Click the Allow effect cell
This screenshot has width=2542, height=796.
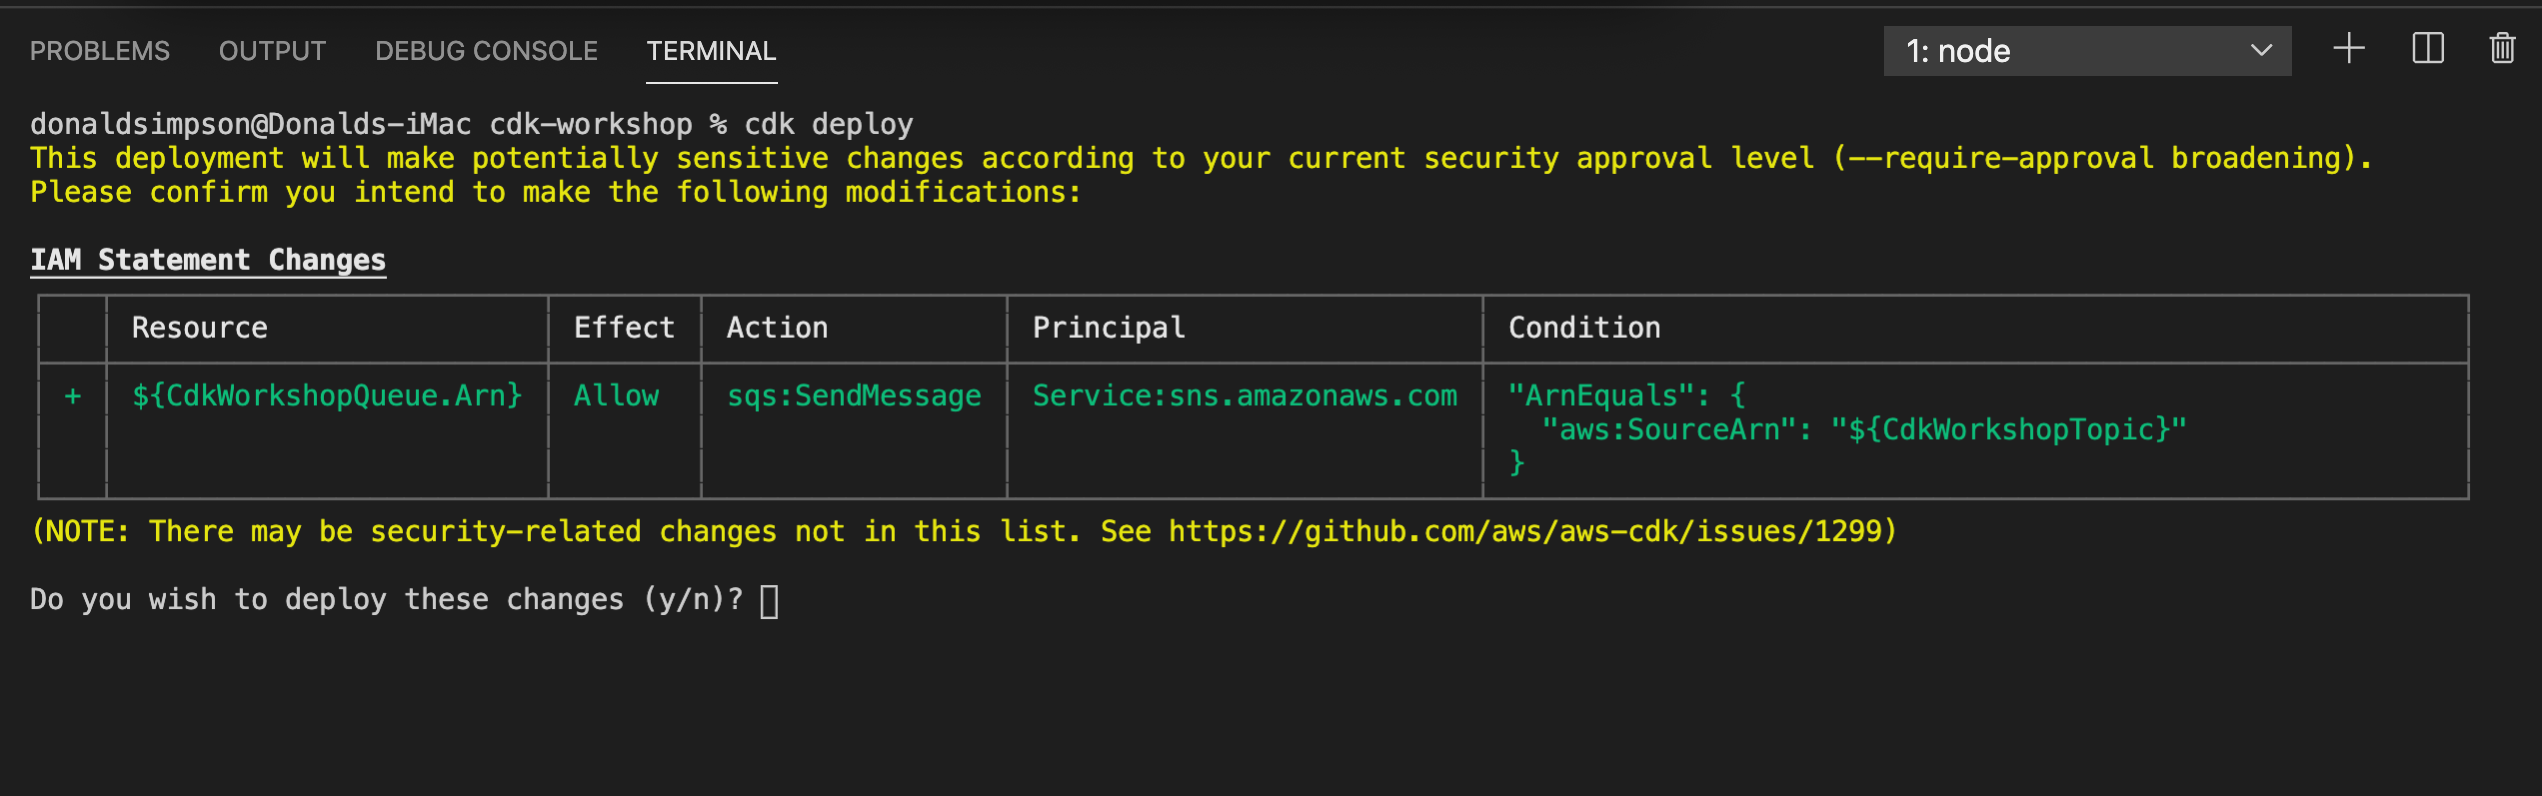(x=616, y=396)
